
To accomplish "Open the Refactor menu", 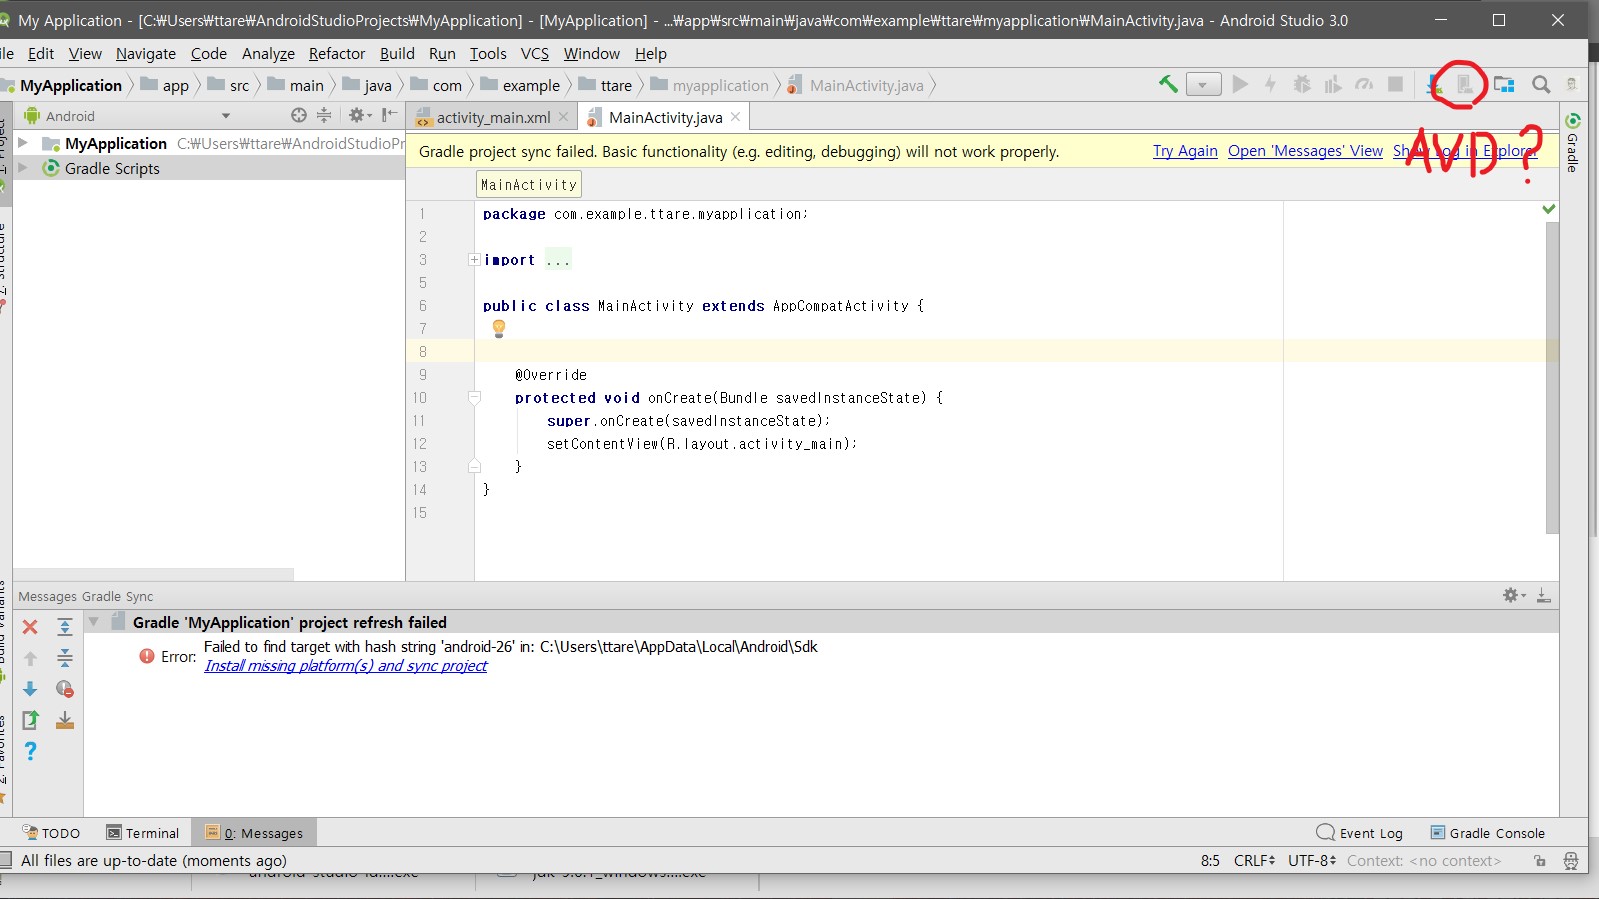I will [337, 53].
